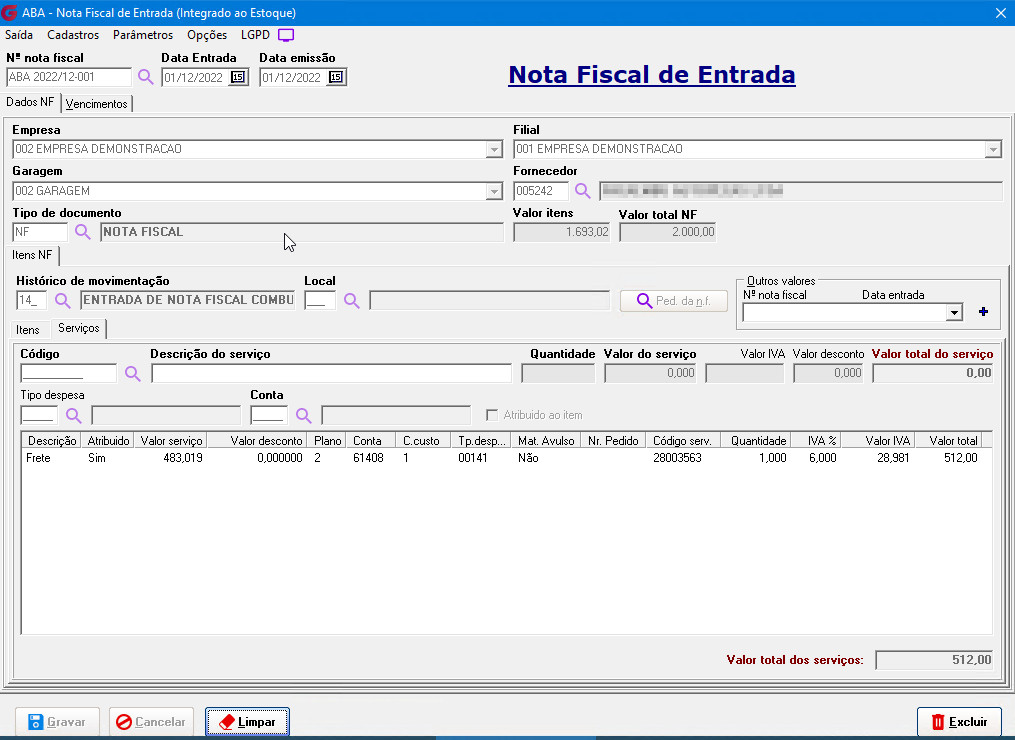The image size is (1015, 740).
Task: Click the Valor total dos serviços field
Action: coord(934,660)
